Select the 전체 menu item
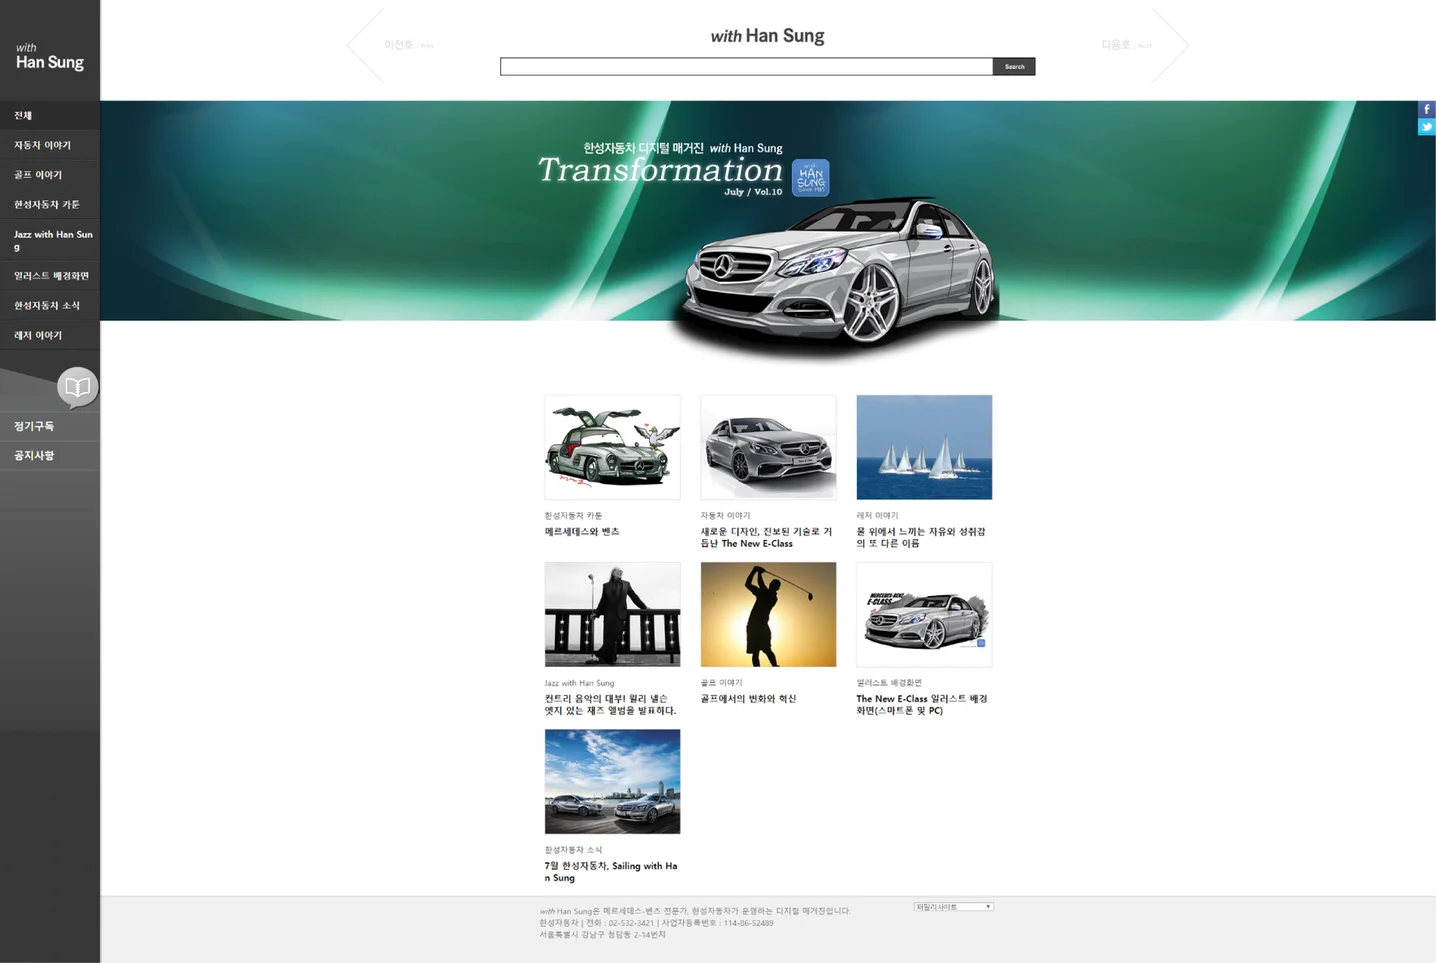 tap(50, 115)
